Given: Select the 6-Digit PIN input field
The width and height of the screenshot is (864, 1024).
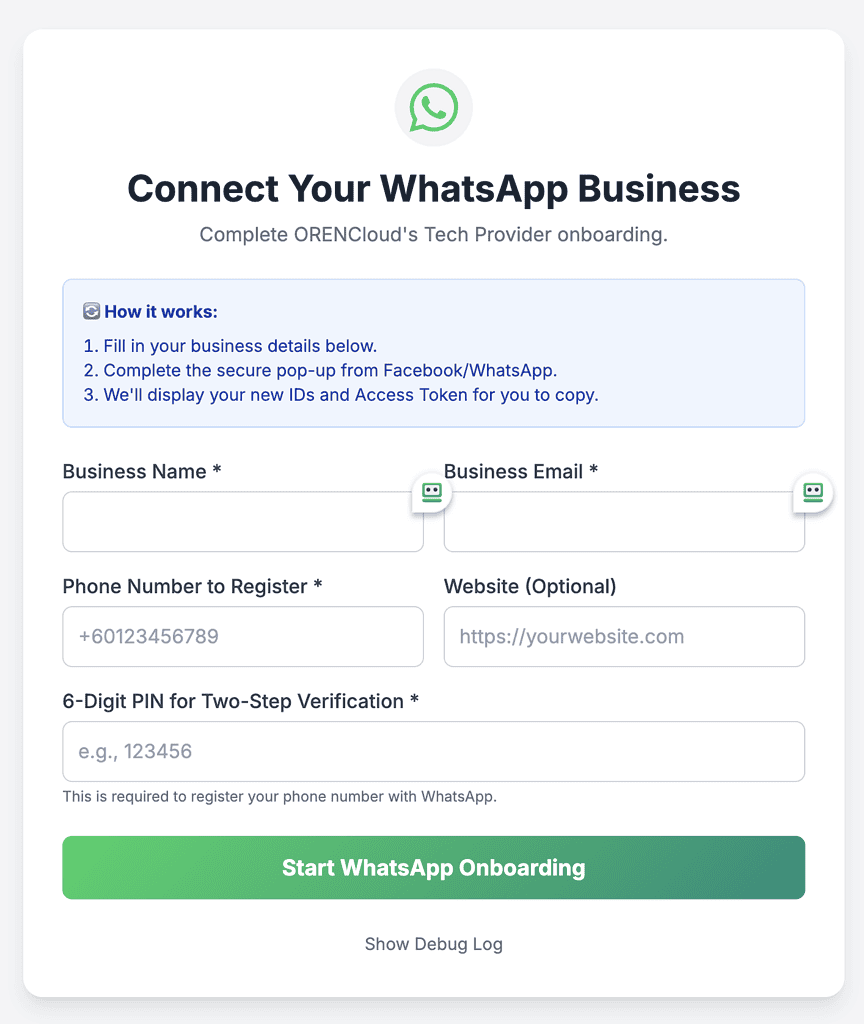Looking at the screenshot, I should [434, 752].
